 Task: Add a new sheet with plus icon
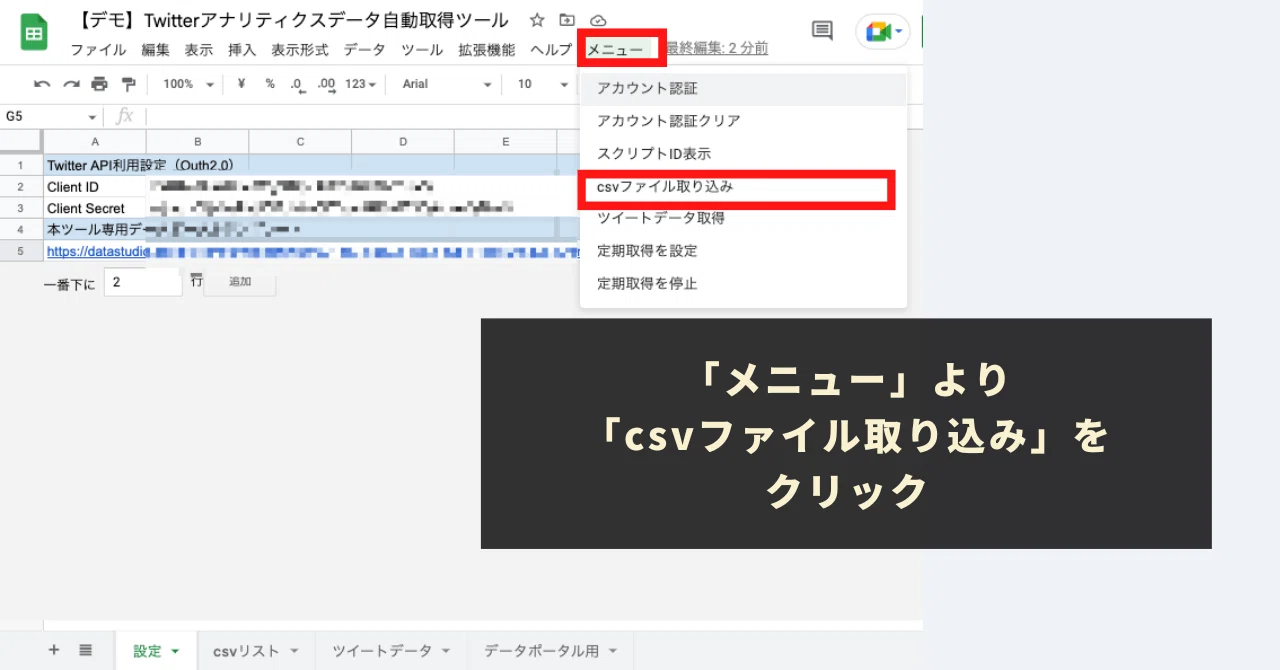54,650
